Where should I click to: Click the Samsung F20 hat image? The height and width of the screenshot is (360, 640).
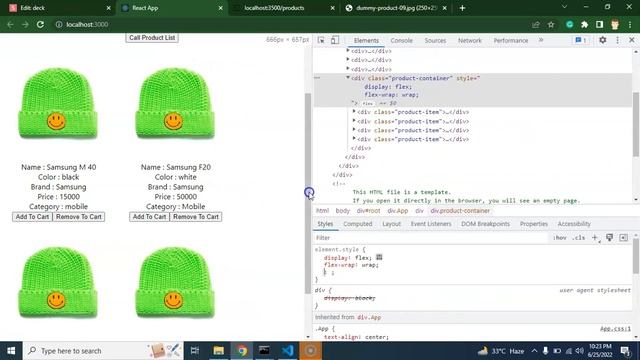pos(175,104)
